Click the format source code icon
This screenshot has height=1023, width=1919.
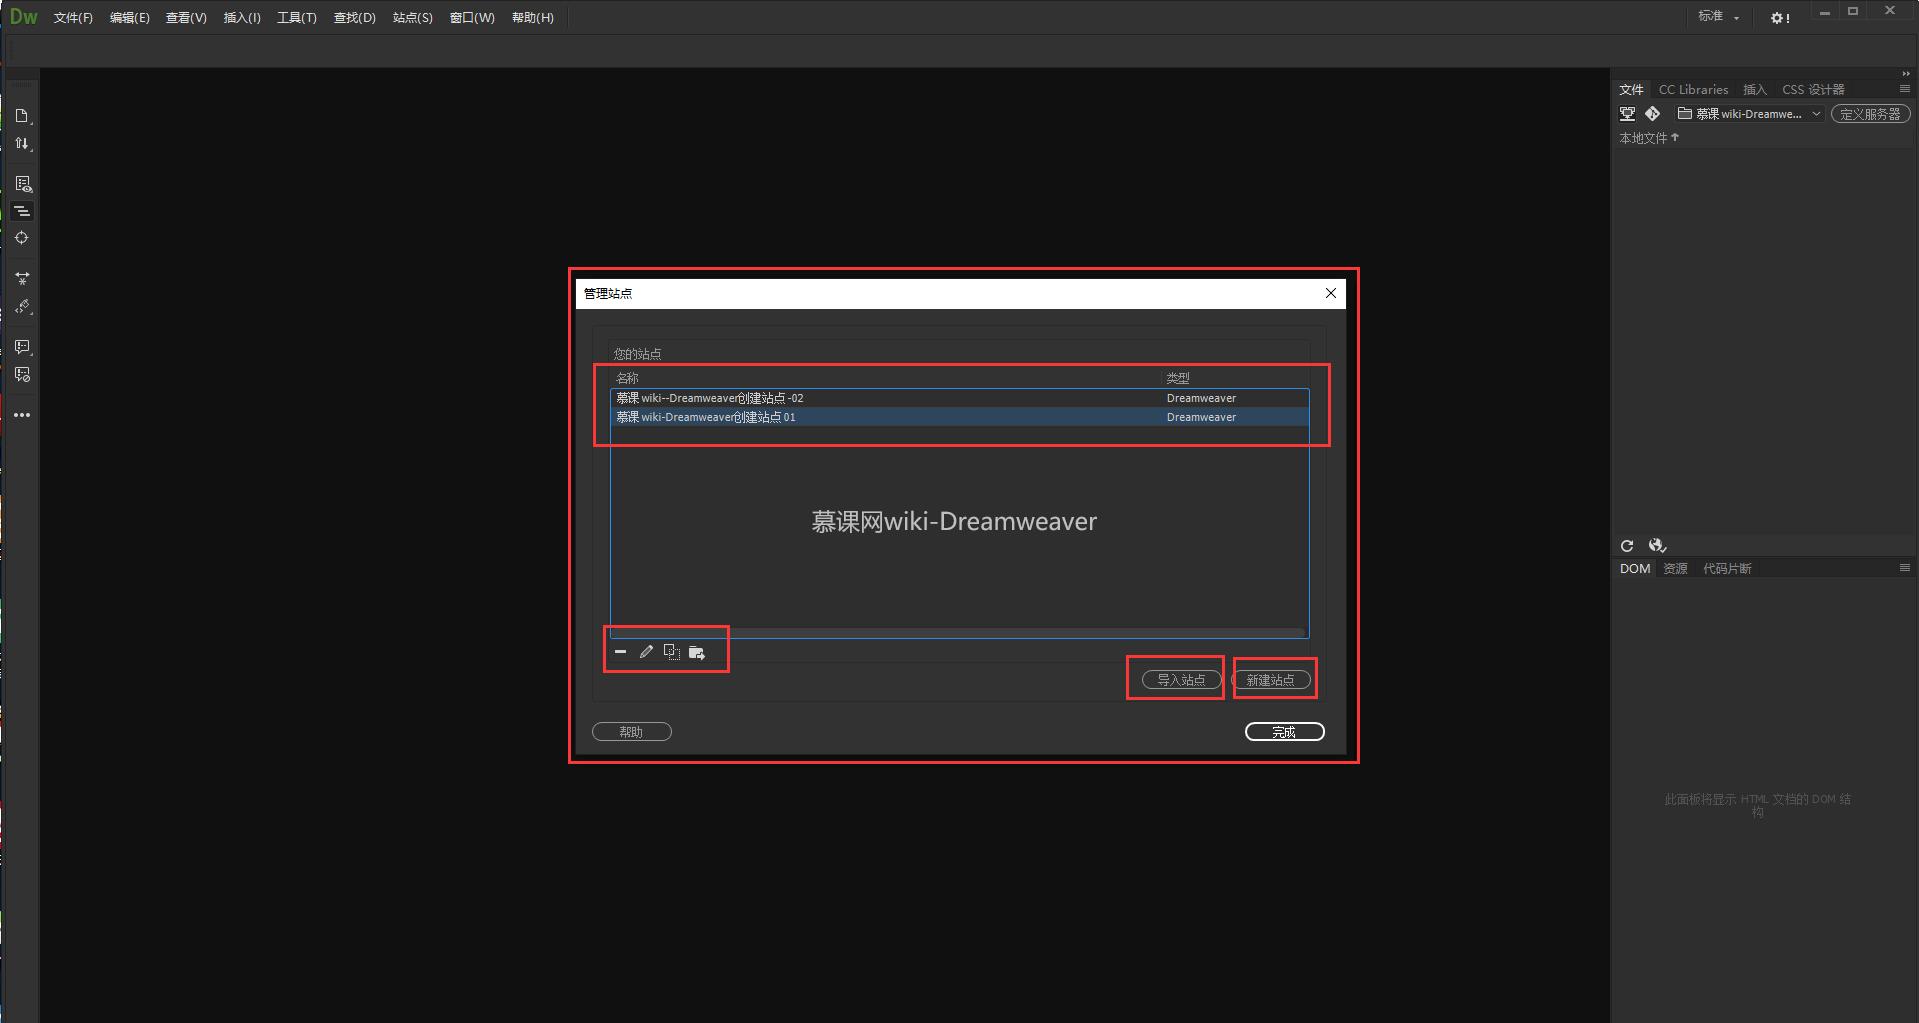[22, 307]
